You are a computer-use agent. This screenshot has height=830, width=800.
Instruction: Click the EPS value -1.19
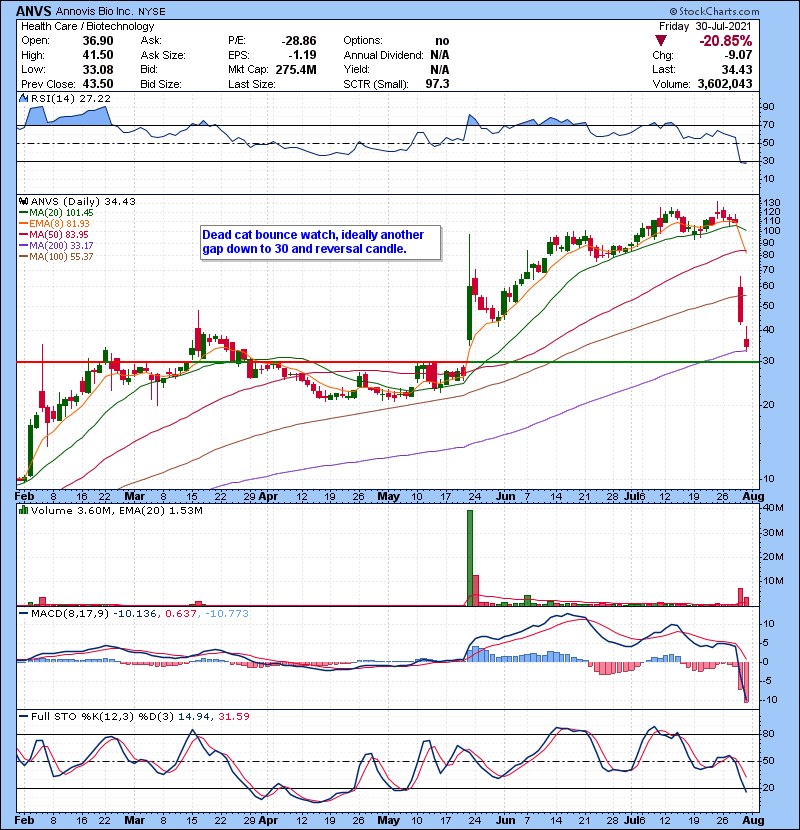(x=302, y=55)
